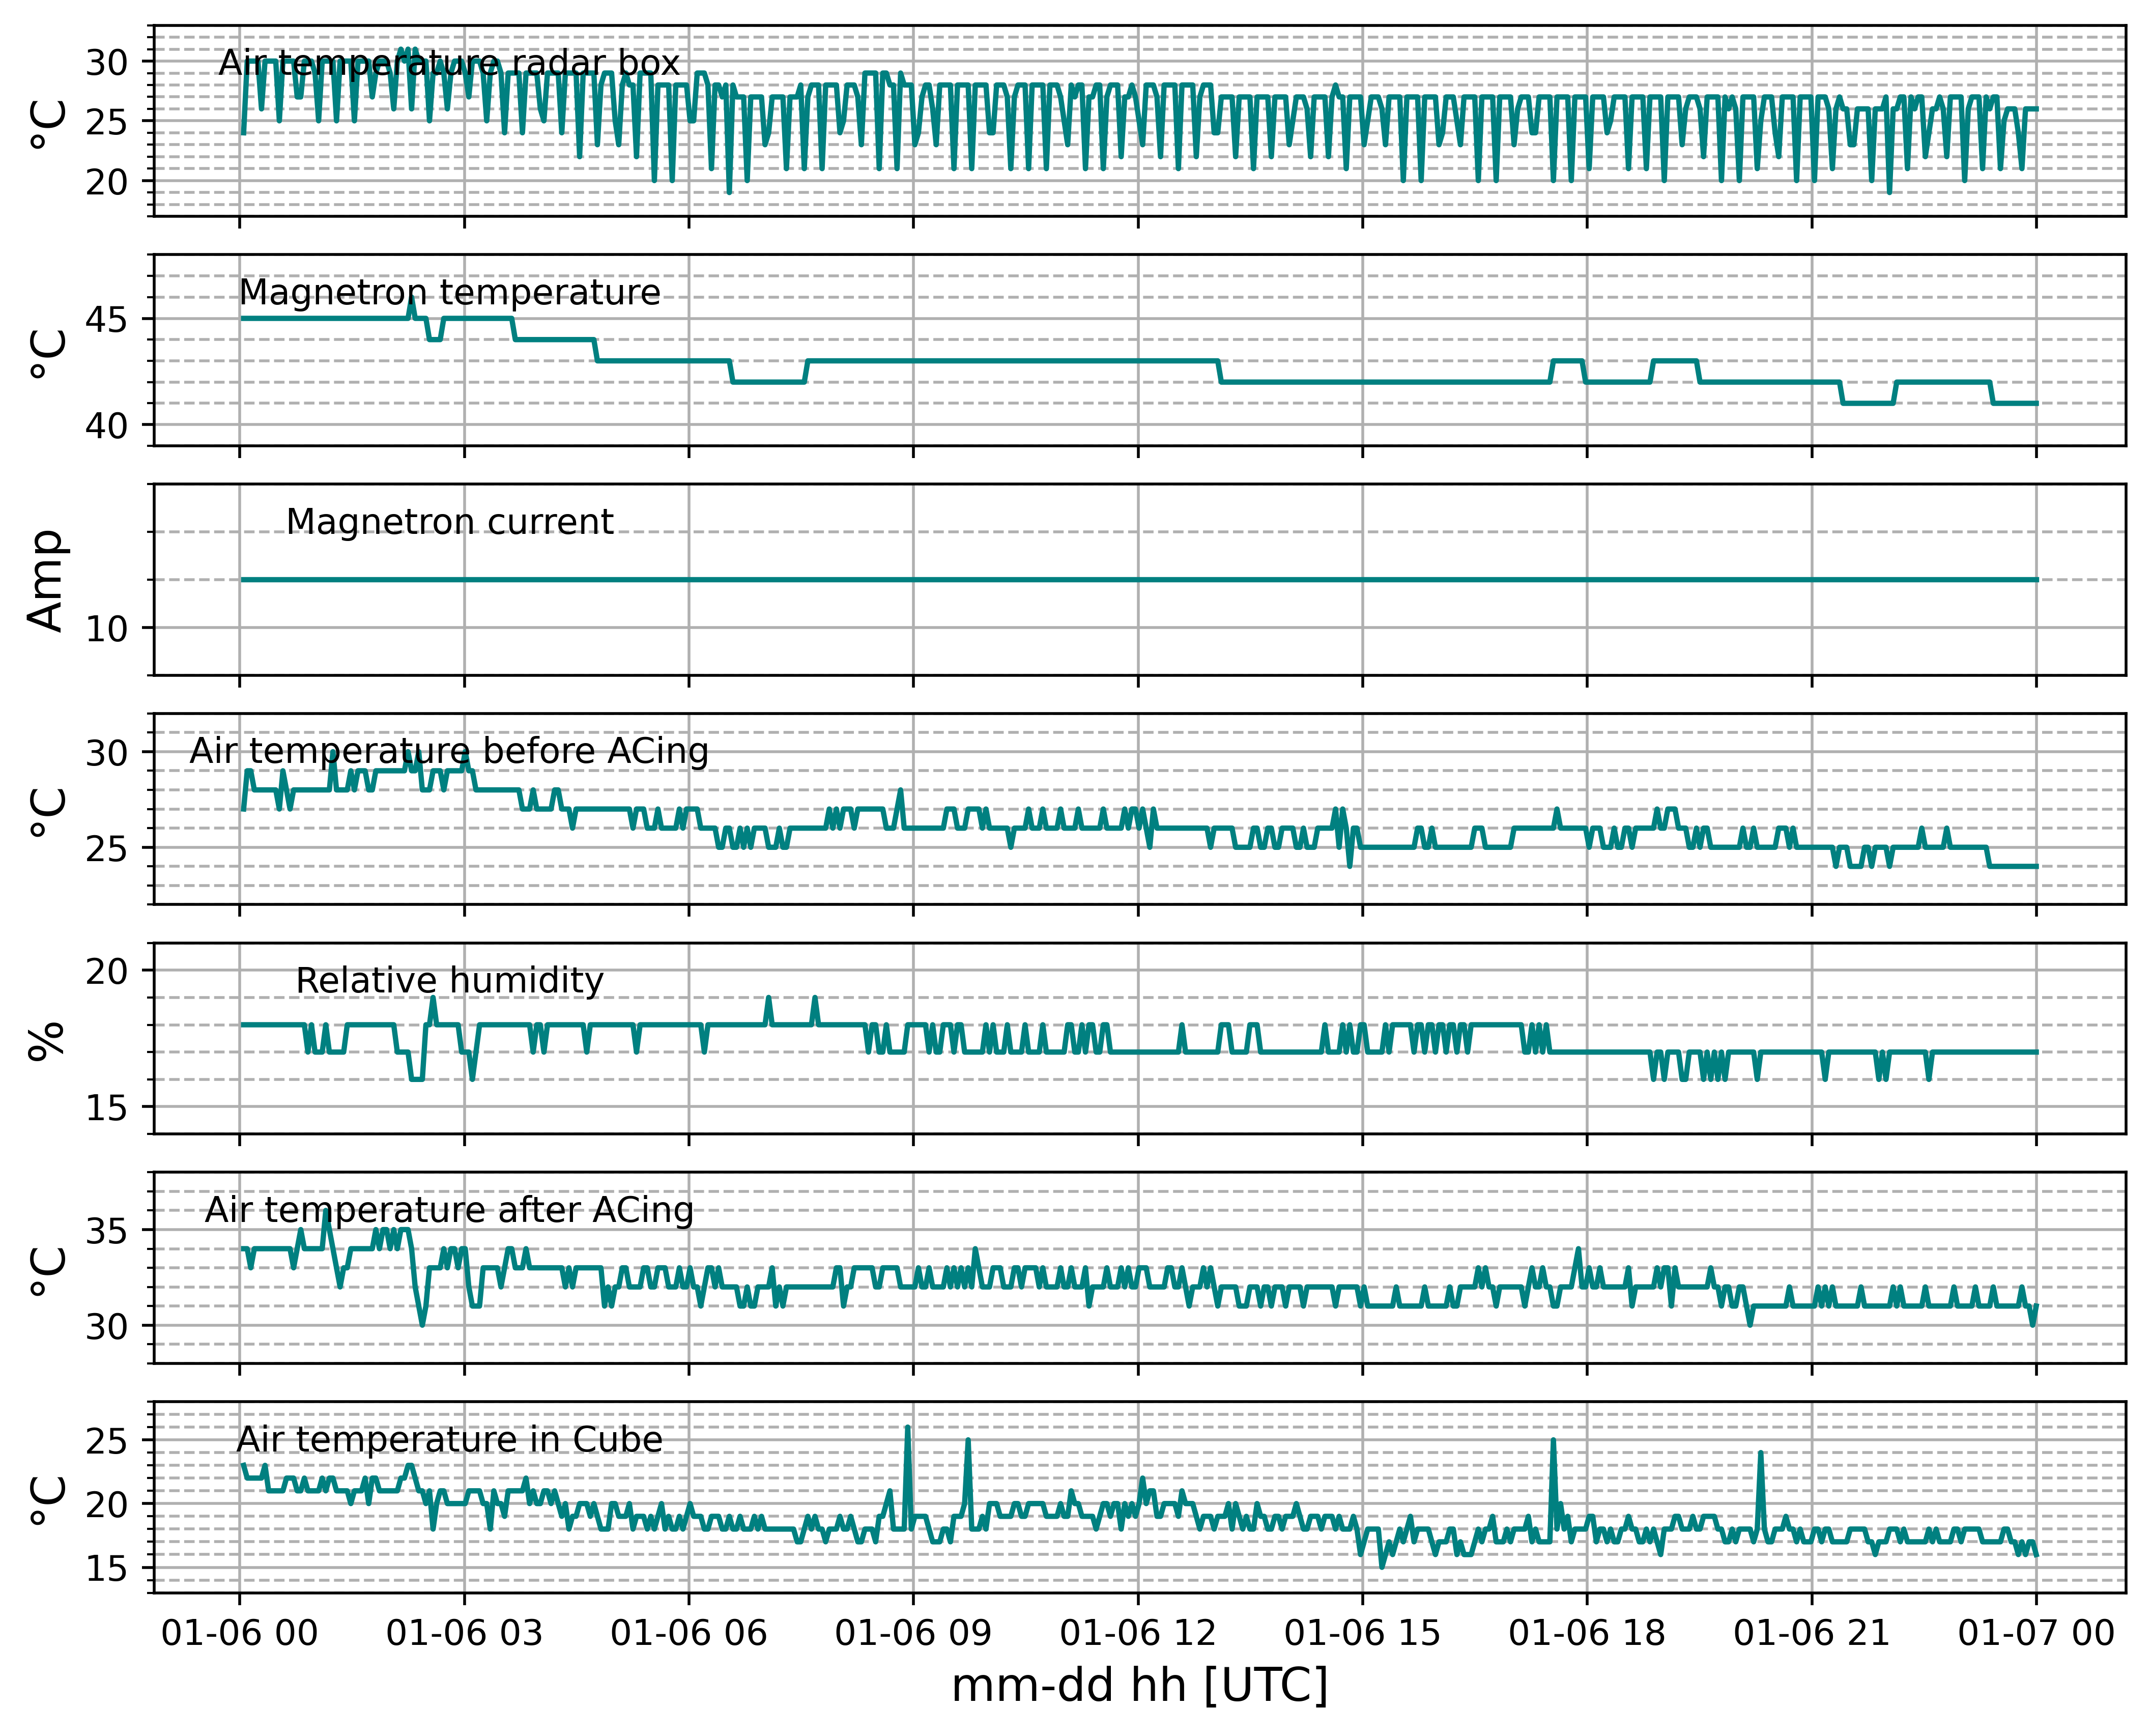Click the "01-06 00" x-axis tick label

pos(239,1633)
